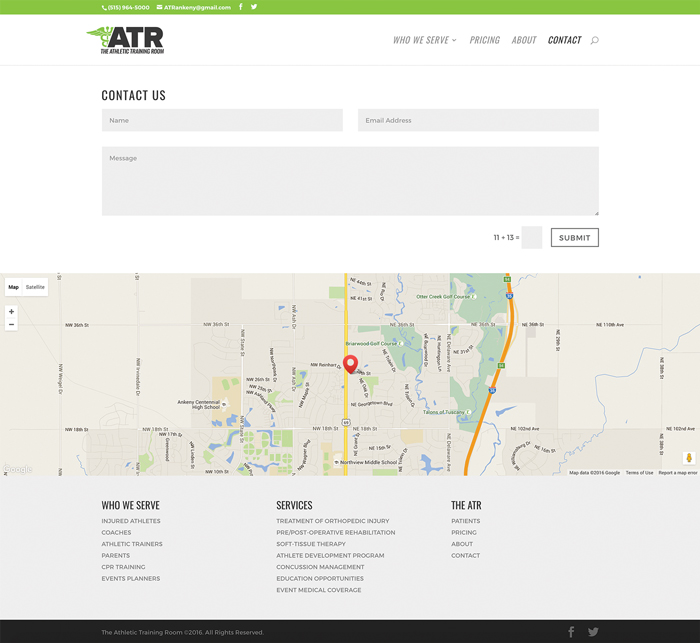The height and width of the screenshot is (643, 700).
Task: Expand the Who We Serve menu
Action: point(424,40)
